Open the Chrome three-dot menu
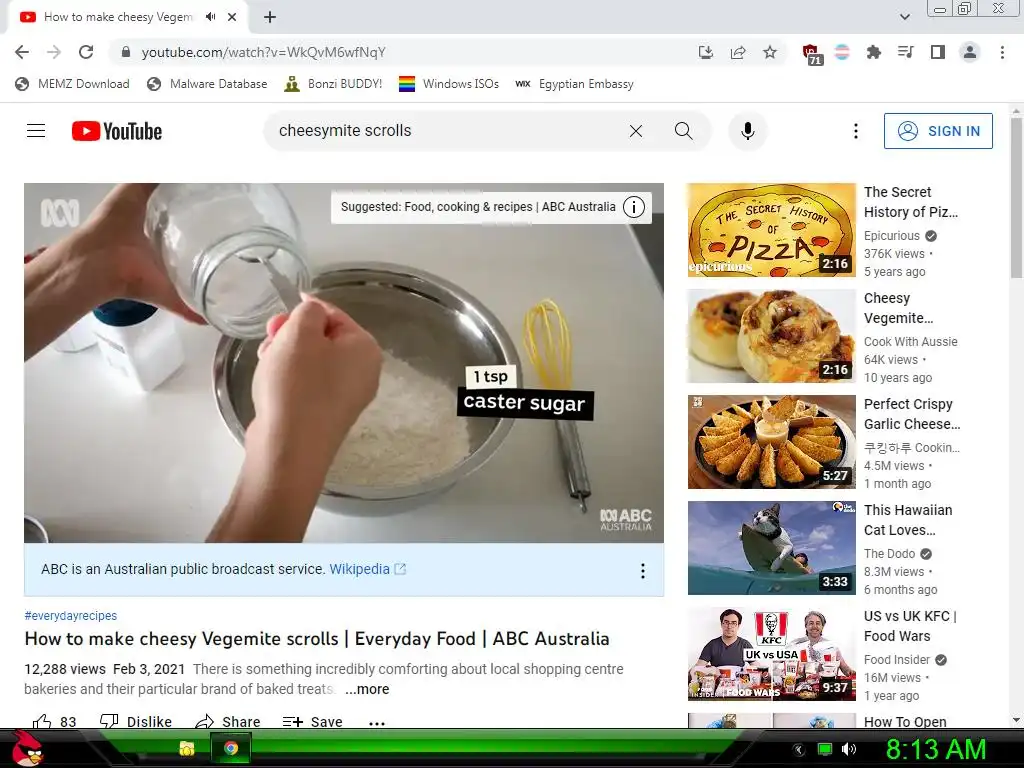 pyautogui.click(x=1002, y=52)
